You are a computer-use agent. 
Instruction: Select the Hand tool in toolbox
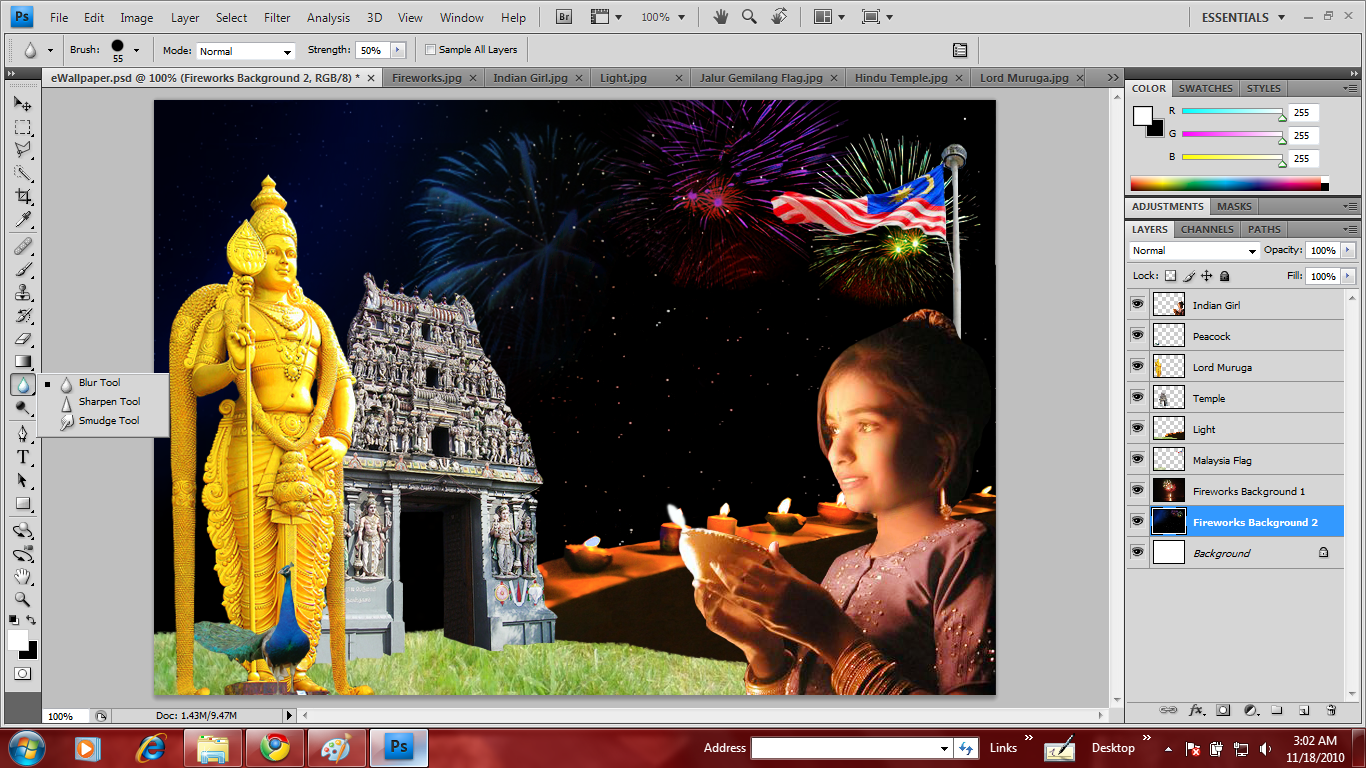[22, 576]
